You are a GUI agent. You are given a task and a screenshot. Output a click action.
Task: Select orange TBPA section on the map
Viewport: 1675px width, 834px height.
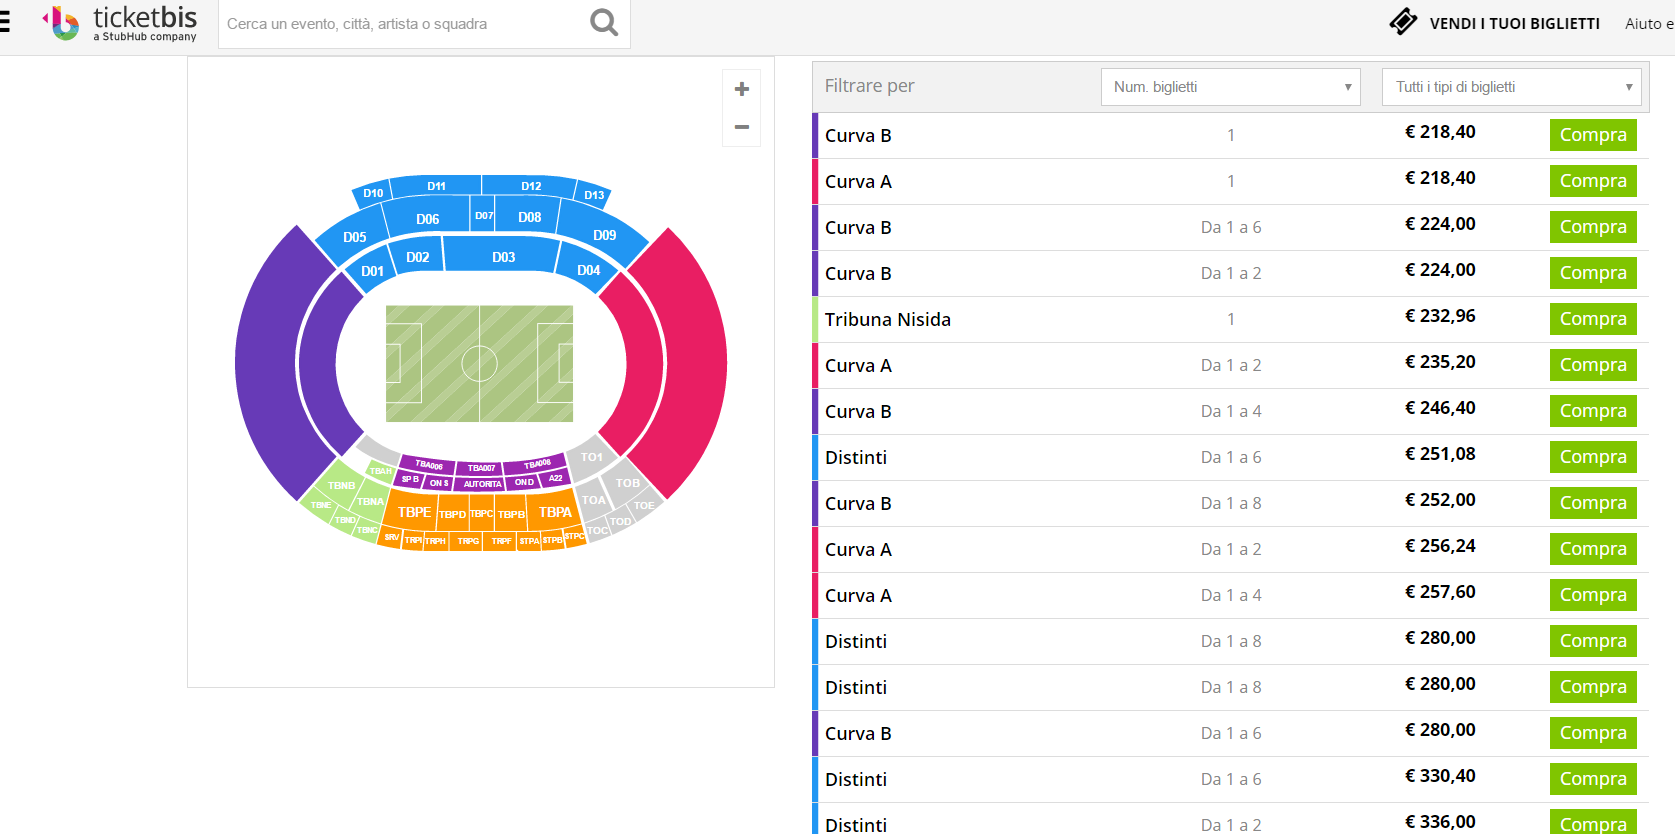click(555, 512)
